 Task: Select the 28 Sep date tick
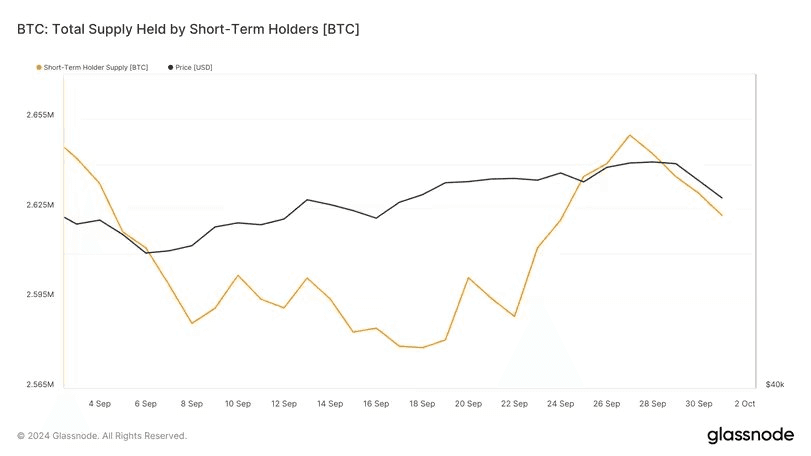pos(653,404)
